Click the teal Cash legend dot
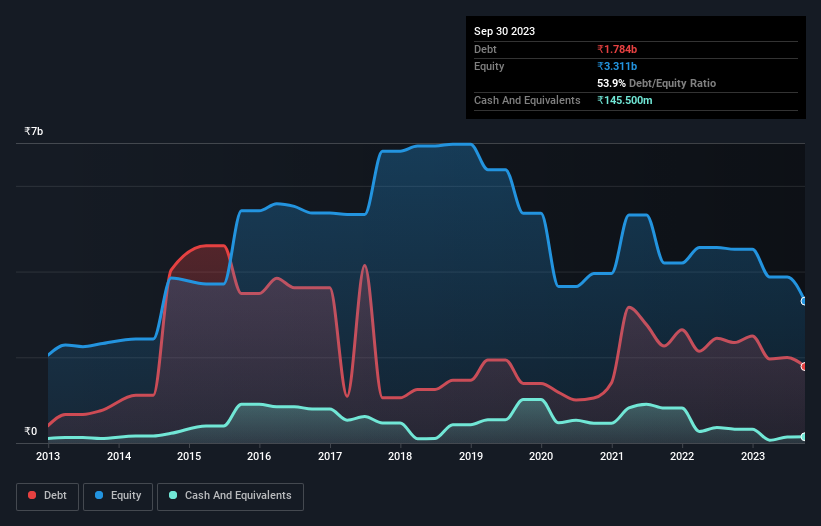This screenshot has width=821, height=526. click(173, 495)
